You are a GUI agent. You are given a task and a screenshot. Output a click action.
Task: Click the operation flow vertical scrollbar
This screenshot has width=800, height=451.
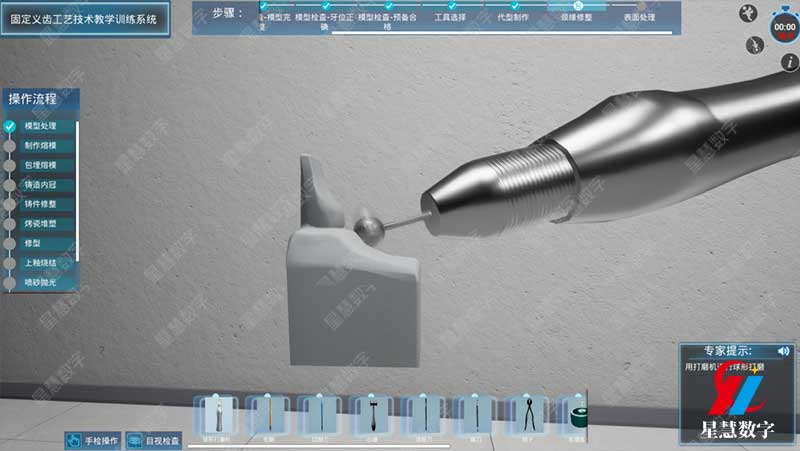(x=77, y=190)
